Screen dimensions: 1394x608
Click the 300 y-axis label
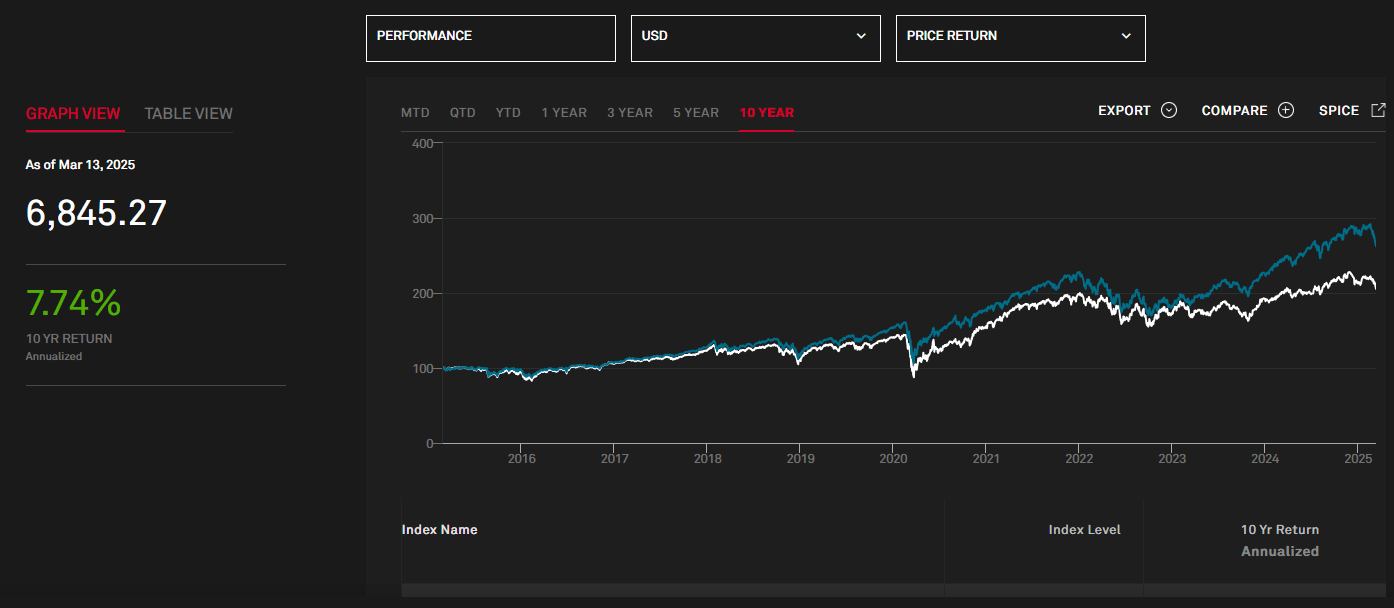pyautogui.click(x=422, y=219)
